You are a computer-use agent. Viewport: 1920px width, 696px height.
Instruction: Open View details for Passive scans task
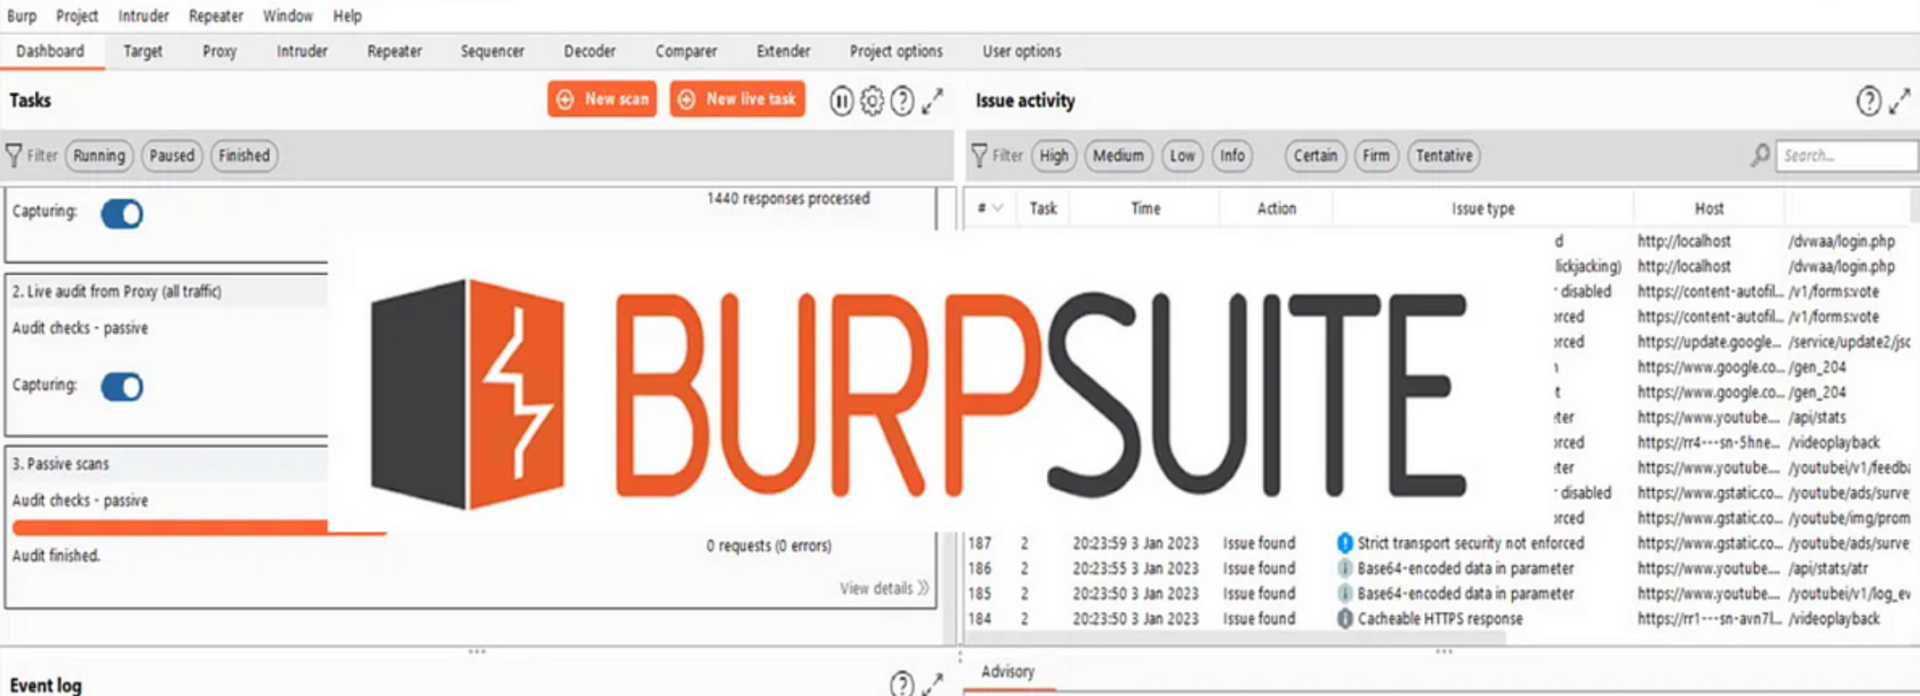coord(884,588)
